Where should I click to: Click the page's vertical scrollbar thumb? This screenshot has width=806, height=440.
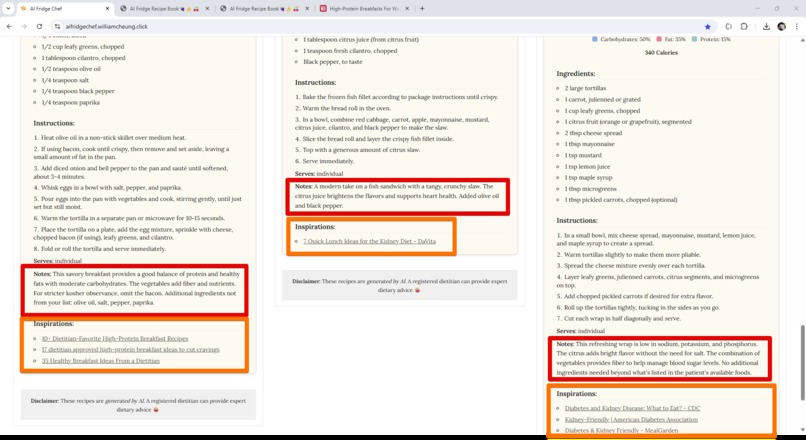tap(802, 362)
